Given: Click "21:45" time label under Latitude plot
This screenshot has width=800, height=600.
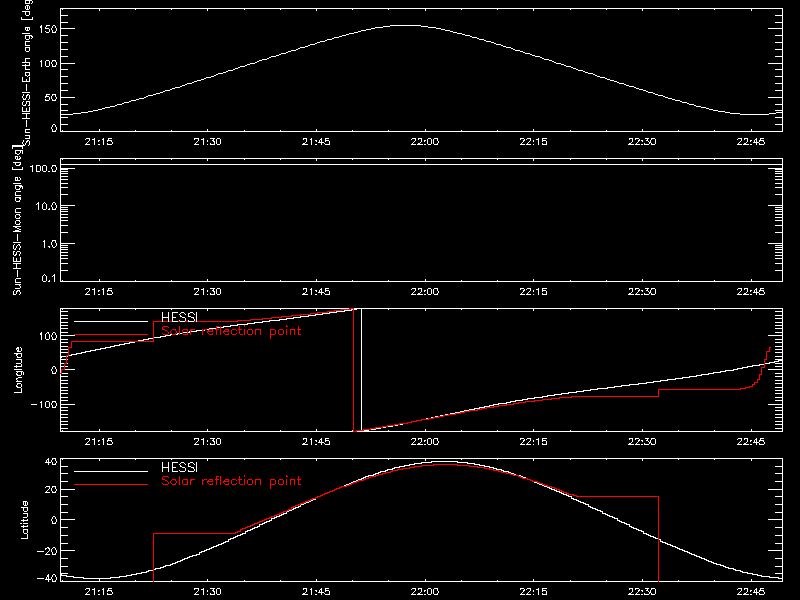Looking at the screenshot, I should [x=316, y=592].
